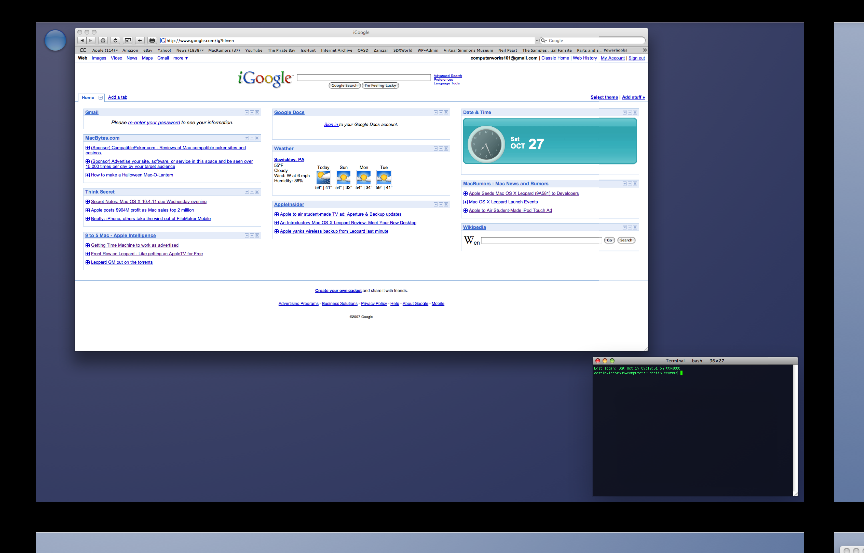Expand 'Leopard GM out on the torrents'

[x=87, y=262]
